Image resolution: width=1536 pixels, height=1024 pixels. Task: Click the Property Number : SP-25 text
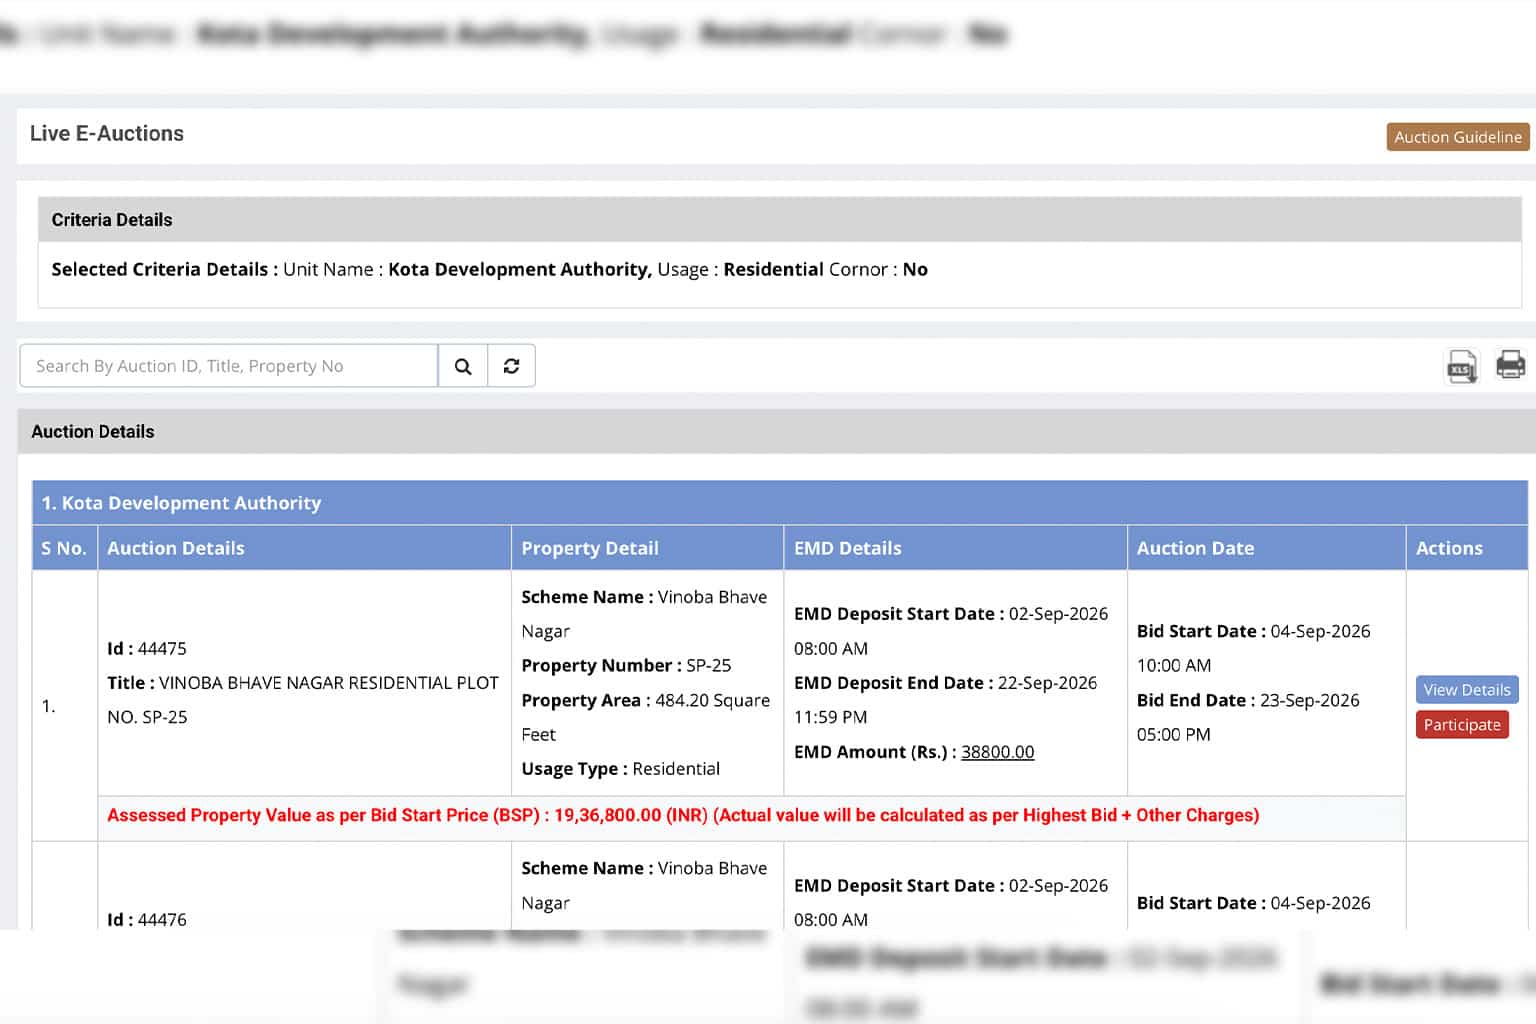(626, 666)
